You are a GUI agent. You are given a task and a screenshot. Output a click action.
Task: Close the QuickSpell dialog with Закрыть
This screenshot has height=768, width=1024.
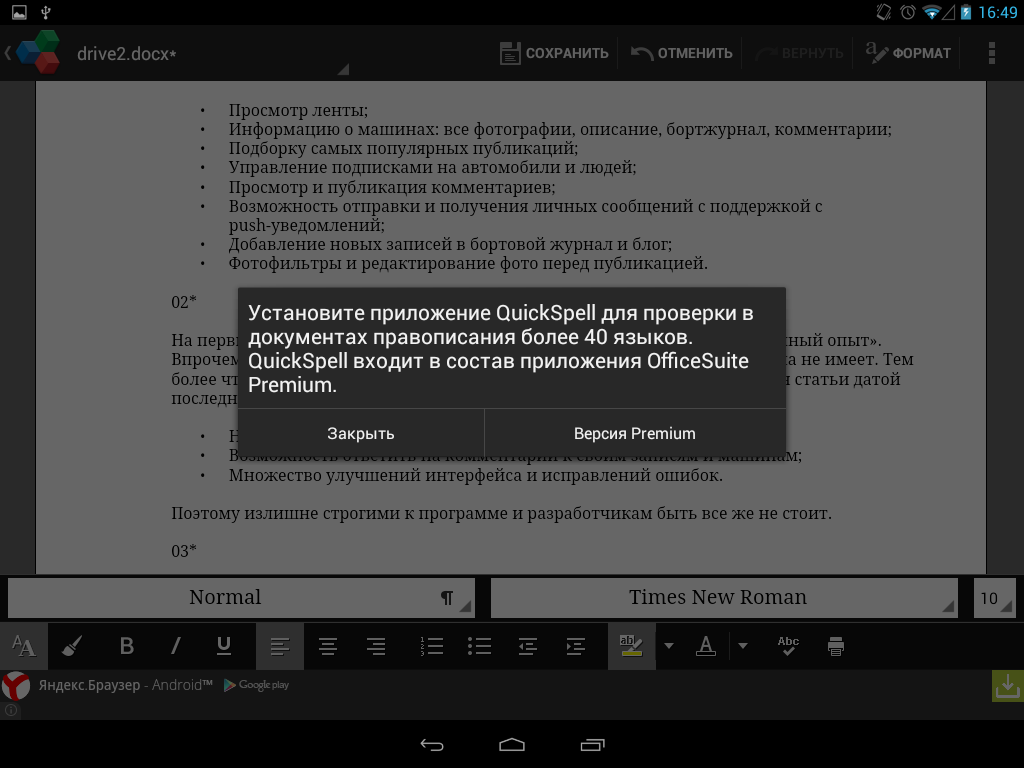click(360, 434)
